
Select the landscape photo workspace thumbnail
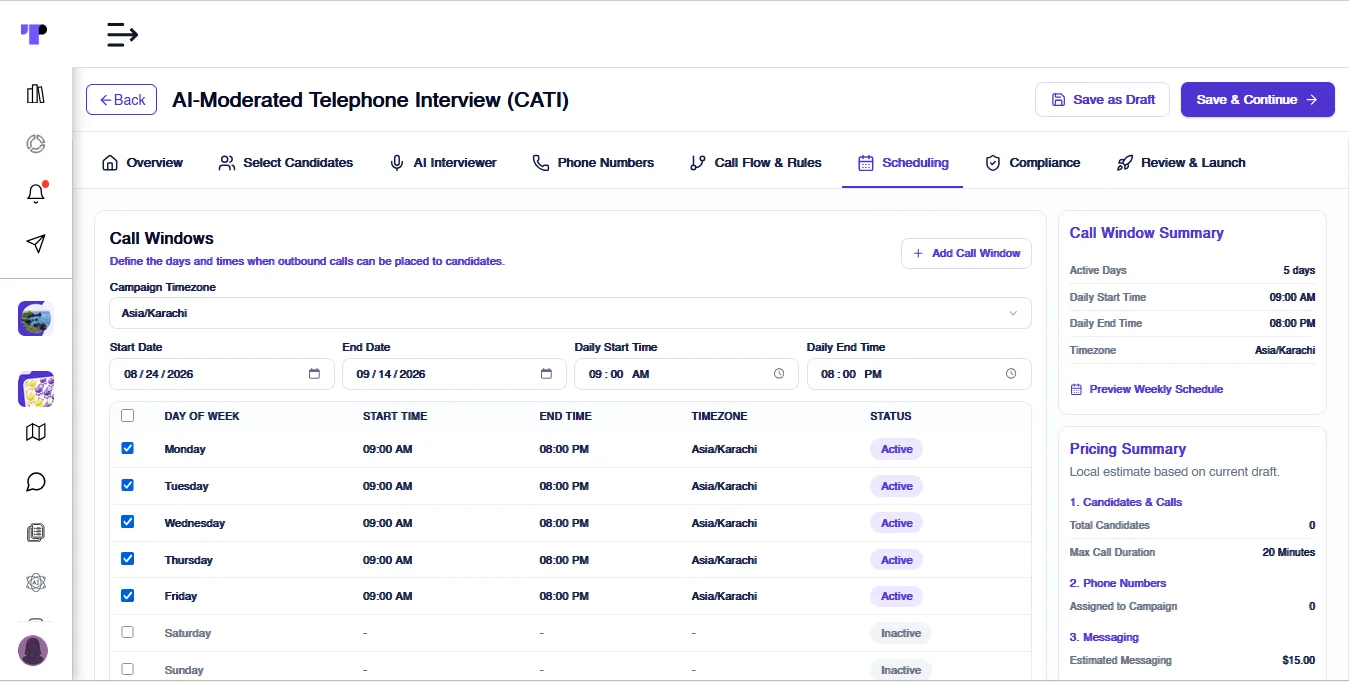[x=36, y=318]
